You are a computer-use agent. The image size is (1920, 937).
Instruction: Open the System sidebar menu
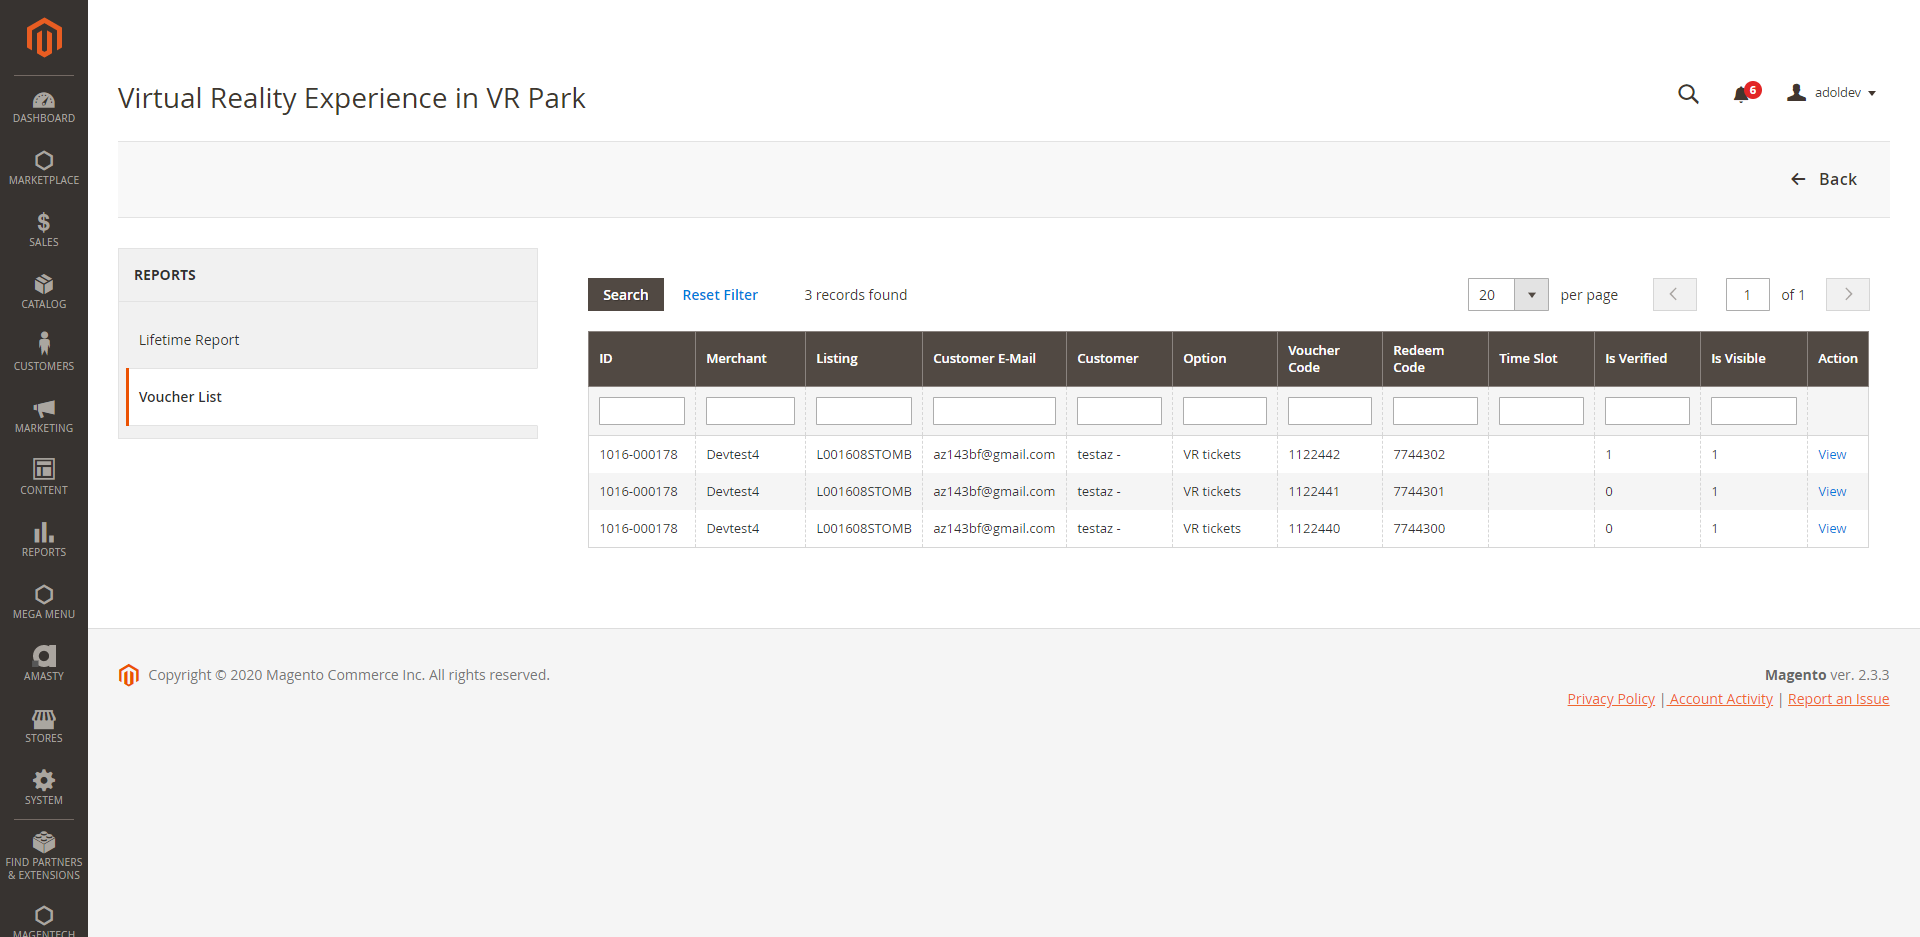pos(44,789)
